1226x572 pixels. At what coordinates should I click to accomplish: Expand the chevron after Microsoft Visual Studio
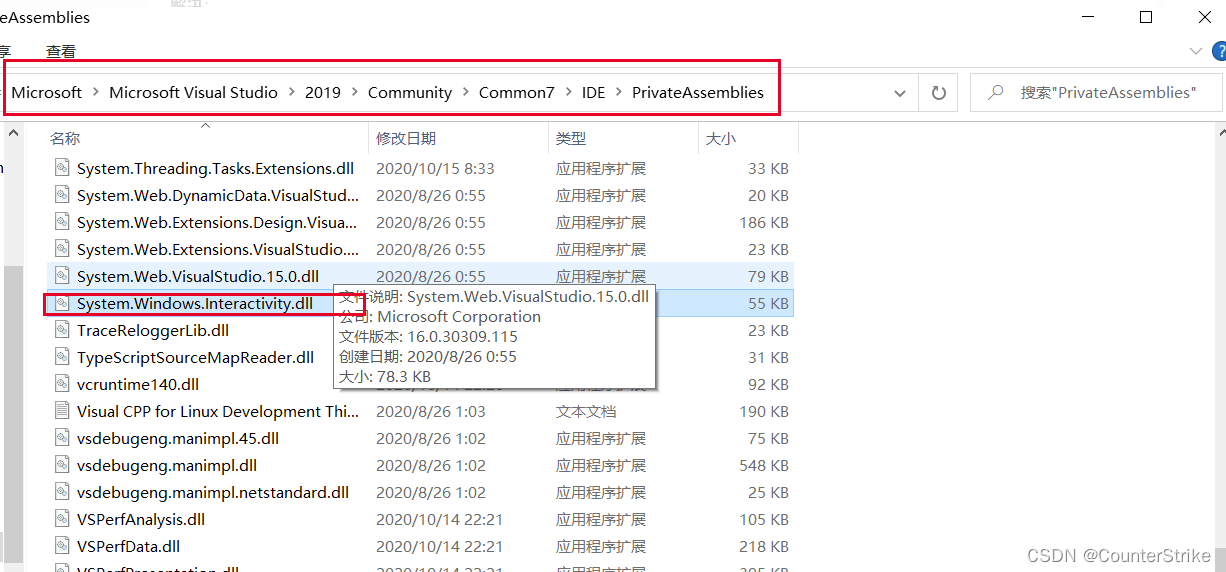(292, 92)
